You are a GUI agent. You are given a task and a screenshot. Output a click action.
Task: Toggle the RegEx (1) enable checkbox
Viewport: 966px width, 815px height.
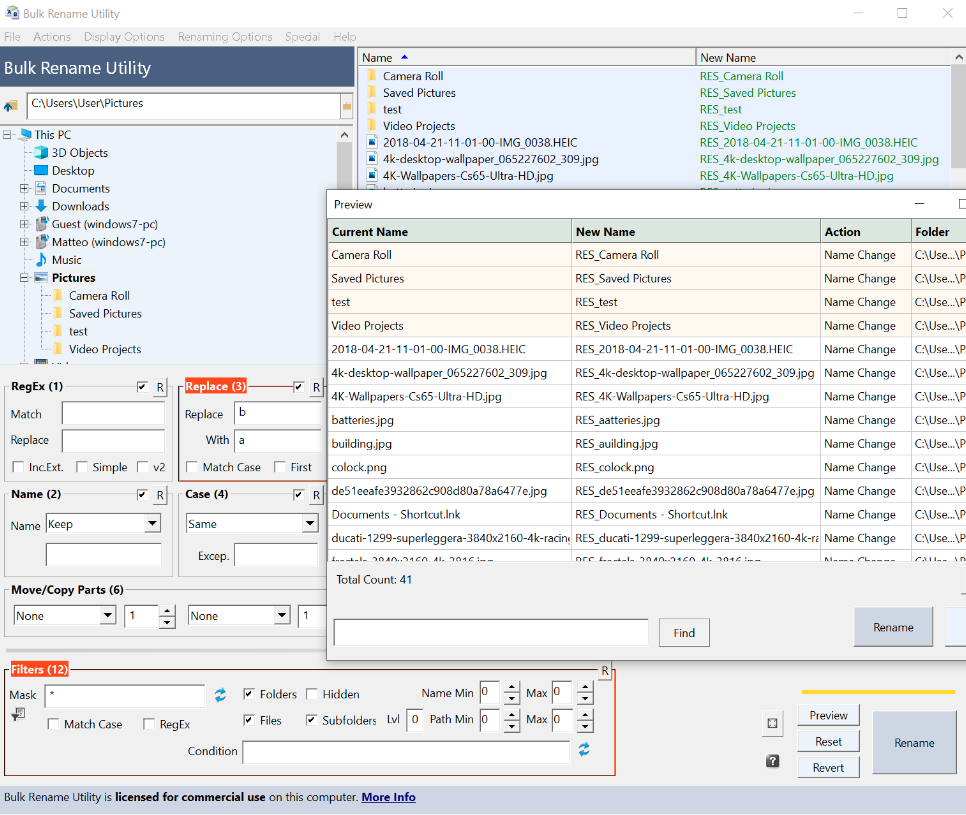click(142, 387)
